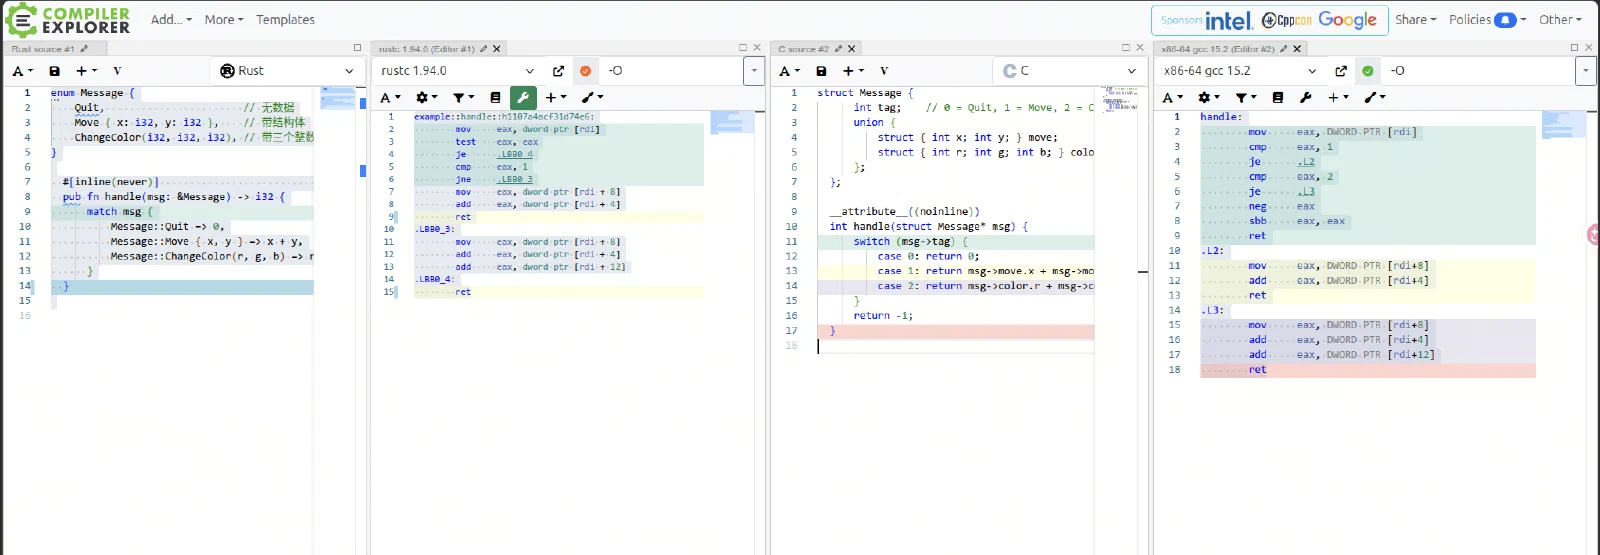The height and width of the screenshot is (555, 1600).
Task: Save the C source editor contents
Action: tap(821, 71)
